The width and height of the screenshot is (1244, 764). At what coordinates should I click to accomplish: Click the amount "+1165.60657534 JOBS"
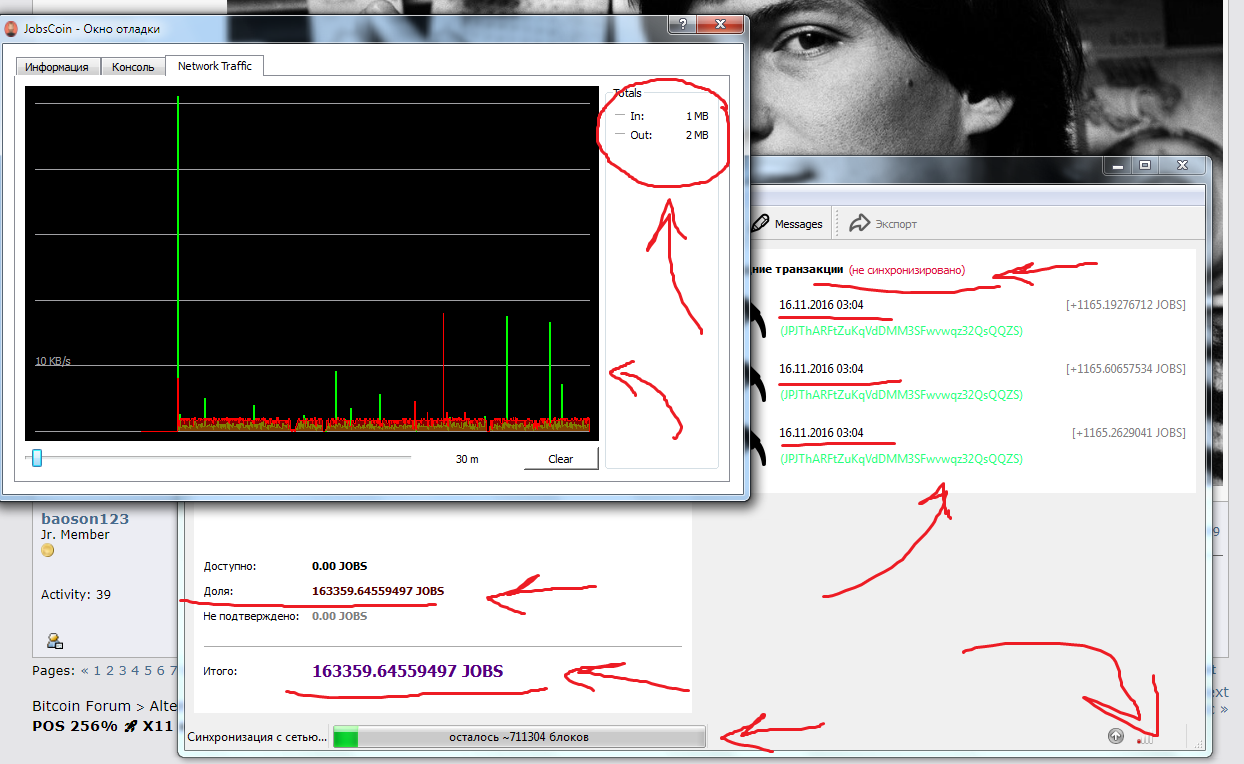(1126, 369)
